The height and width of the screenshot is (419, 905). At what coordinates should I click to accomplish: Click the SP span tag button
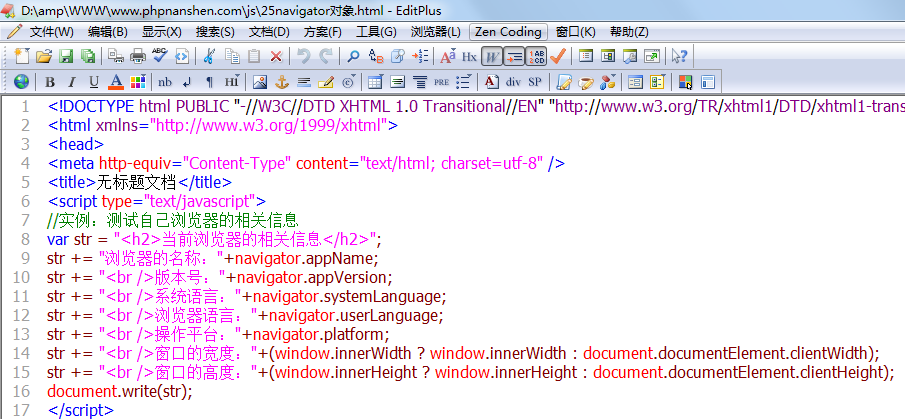point(535,81)
